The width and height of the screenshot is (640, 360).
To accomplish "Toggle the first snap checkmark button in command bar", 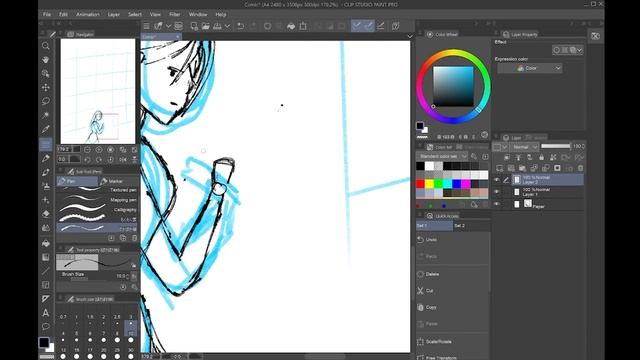I will (357, 26).
